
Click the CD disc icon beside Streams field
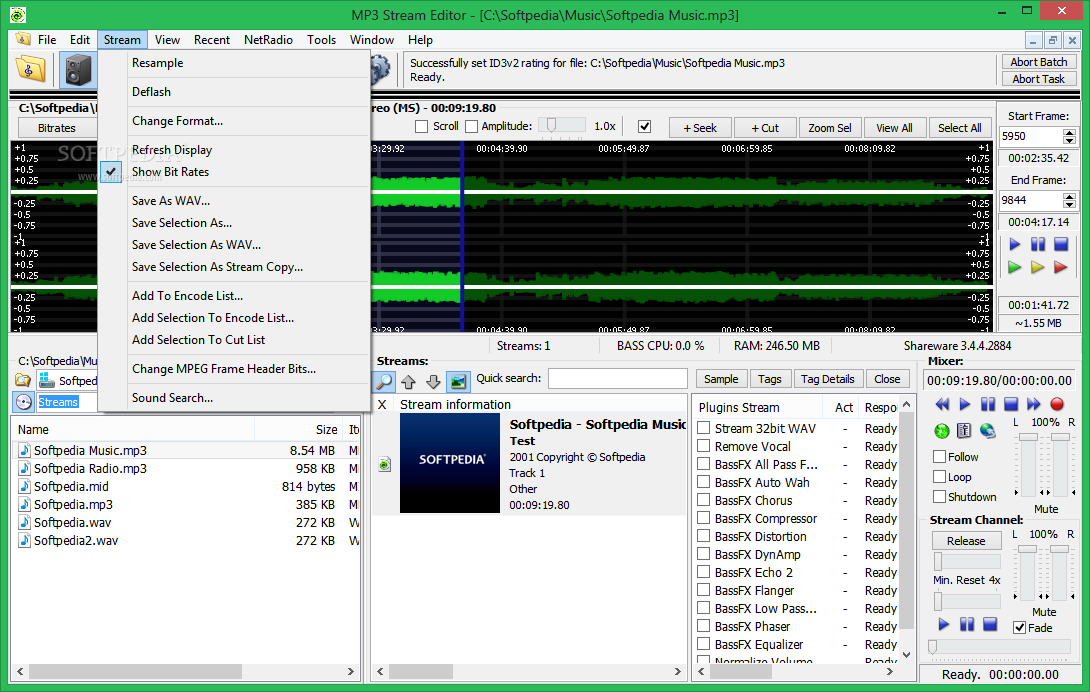coord(24,402)
